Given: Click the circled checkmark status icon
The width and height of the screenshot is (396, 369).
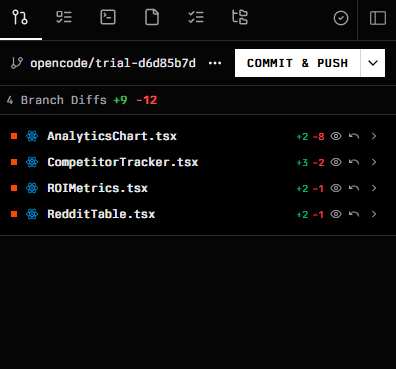Looking at the screenshot, I should [x=341, y=18].
